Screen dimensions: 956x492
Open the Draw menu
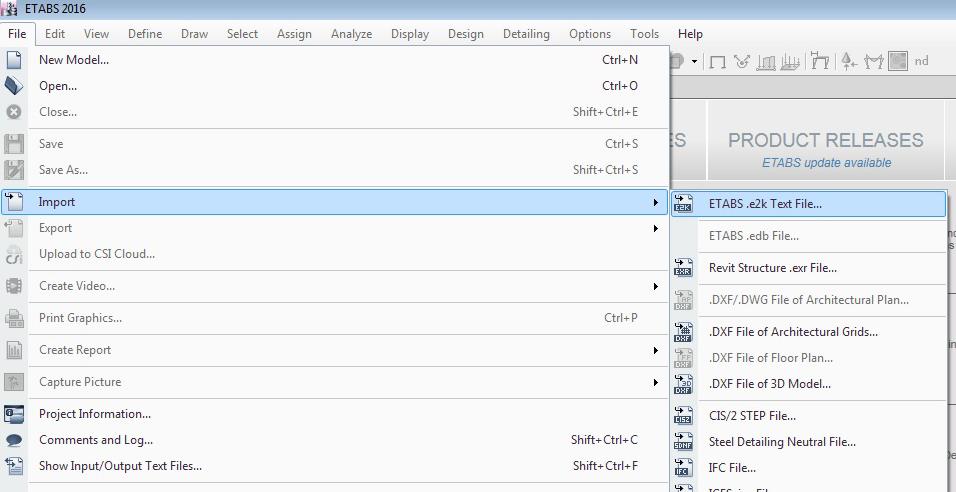click(x=194, y=34)
